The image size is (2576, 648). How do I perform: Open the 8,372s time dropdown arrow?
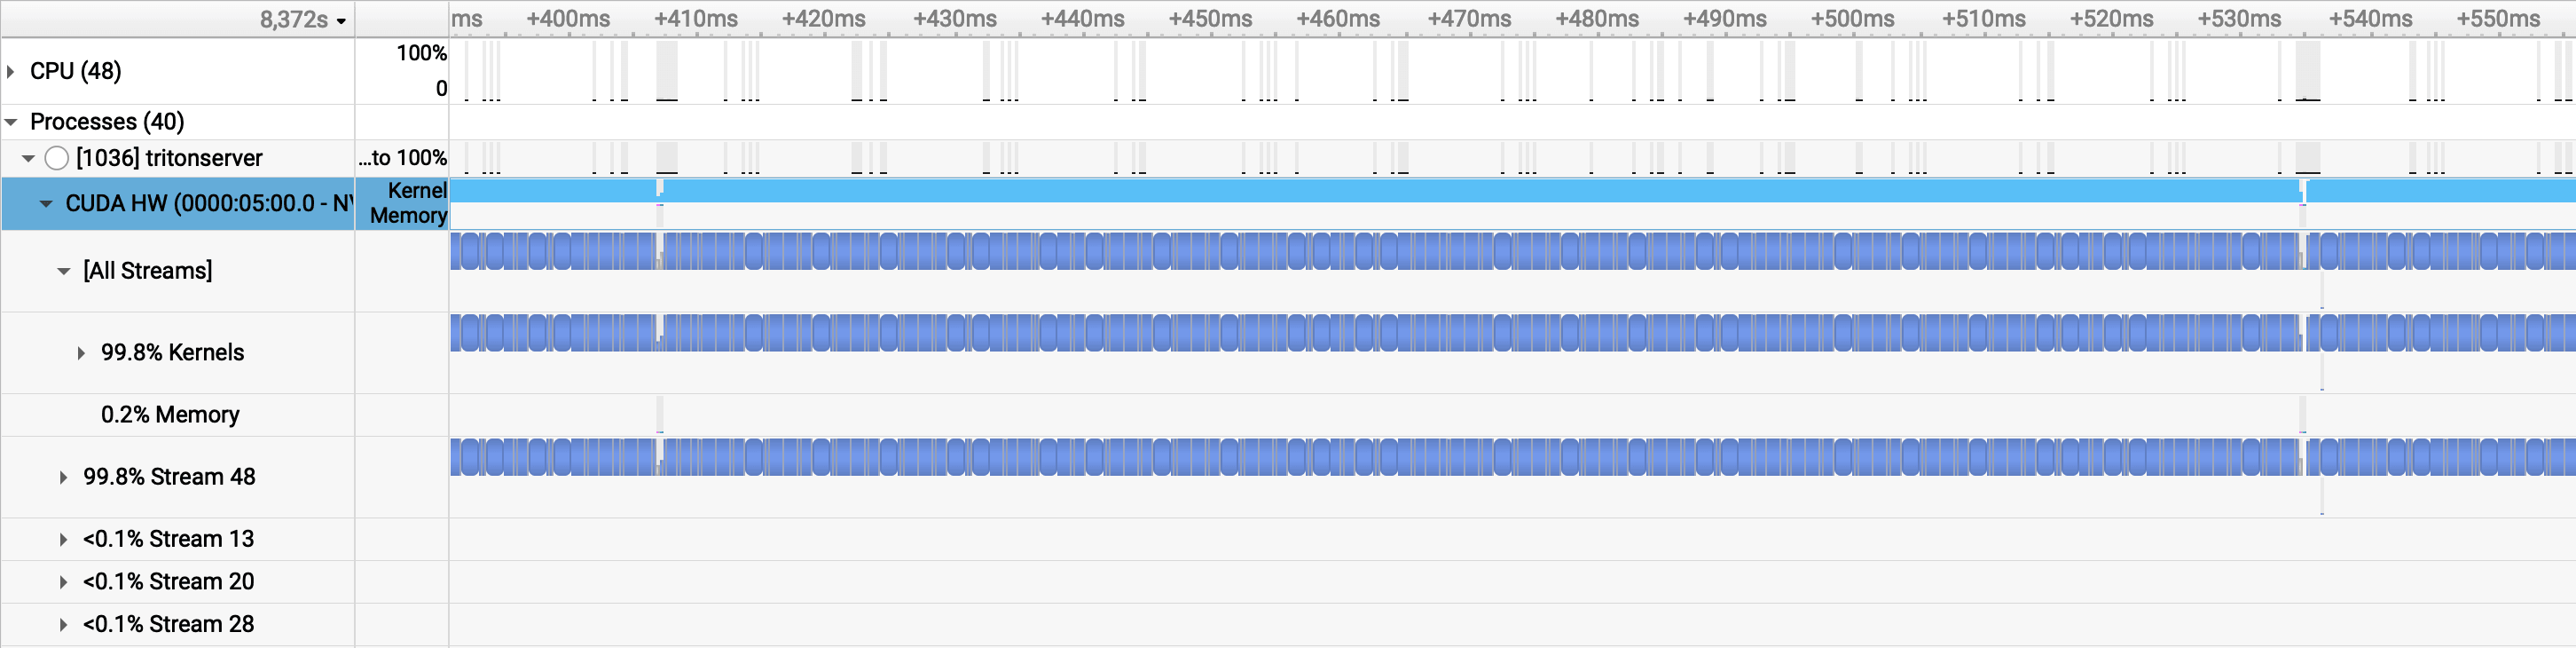[x=342, y=21]
